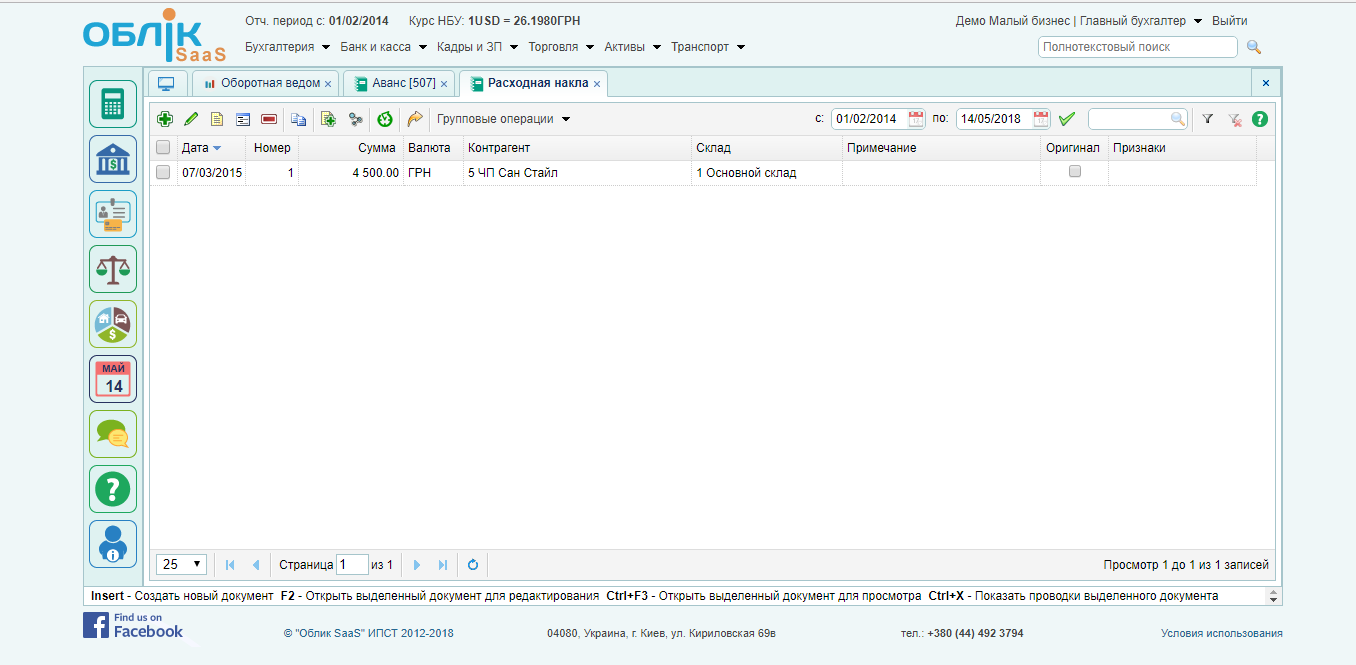Click the copy document icon in toolbar
This screenshot has height=665, width=1356.
298,119
